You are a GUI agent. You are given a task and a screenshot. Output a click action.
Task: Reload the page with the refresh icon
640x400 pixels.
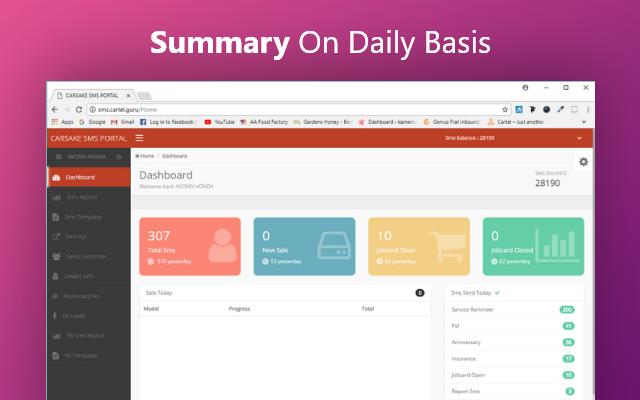79,109
